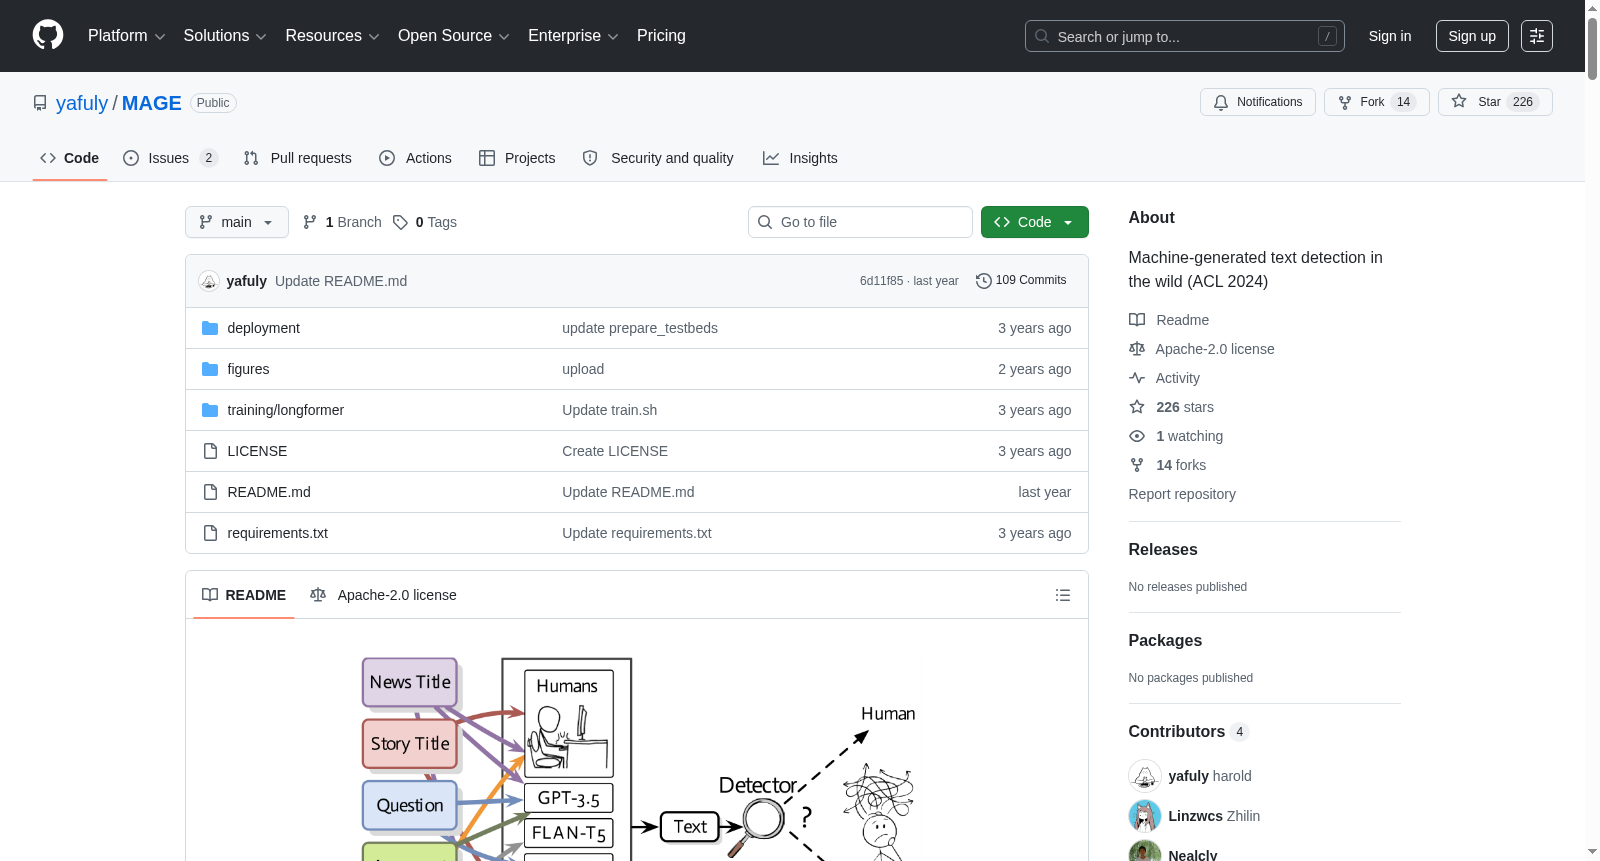Open the Actions tab
Screen dimensions: 1600x861
416,158
